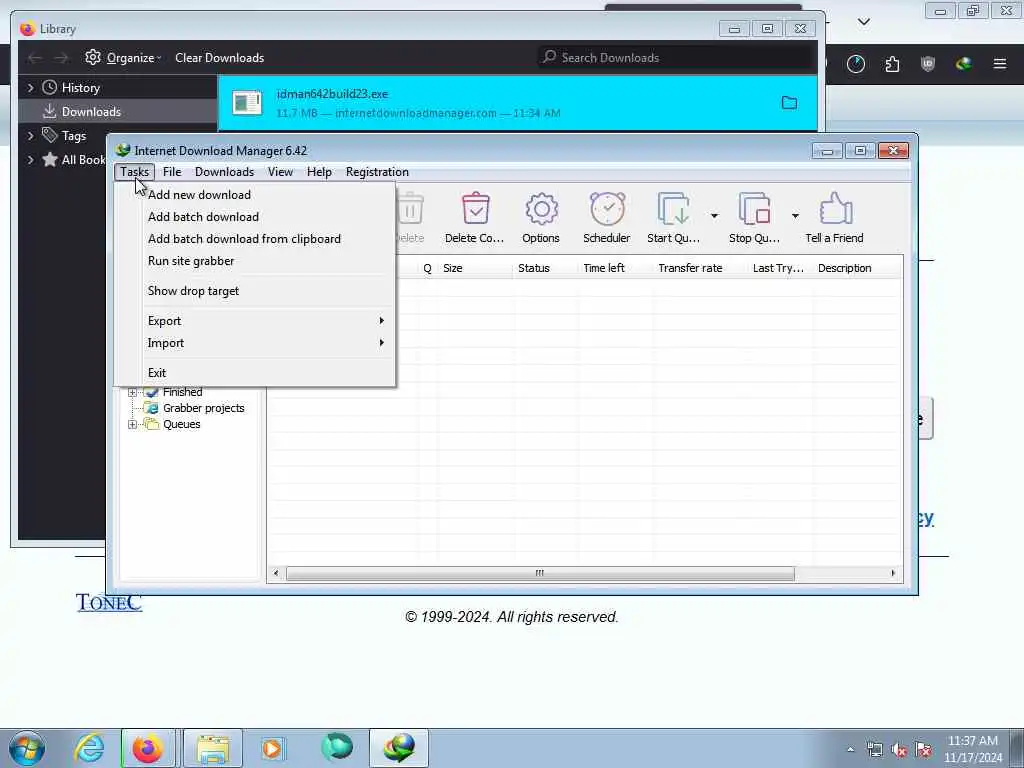Expand History in Library sidebar
The height and width of the screenshot is (768, 1024).
click(x=30, y=88)
